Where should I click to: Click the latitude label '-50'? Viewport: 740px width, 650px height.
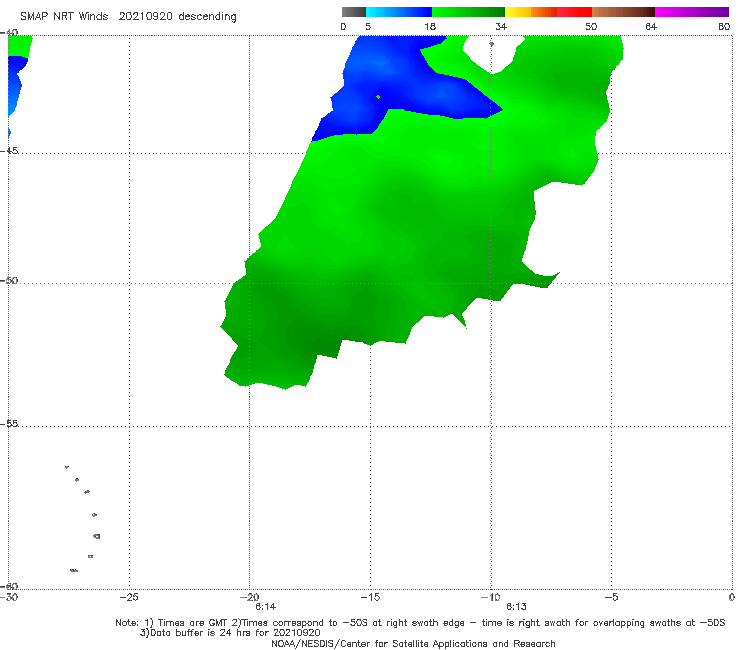[x=9, y=280]
